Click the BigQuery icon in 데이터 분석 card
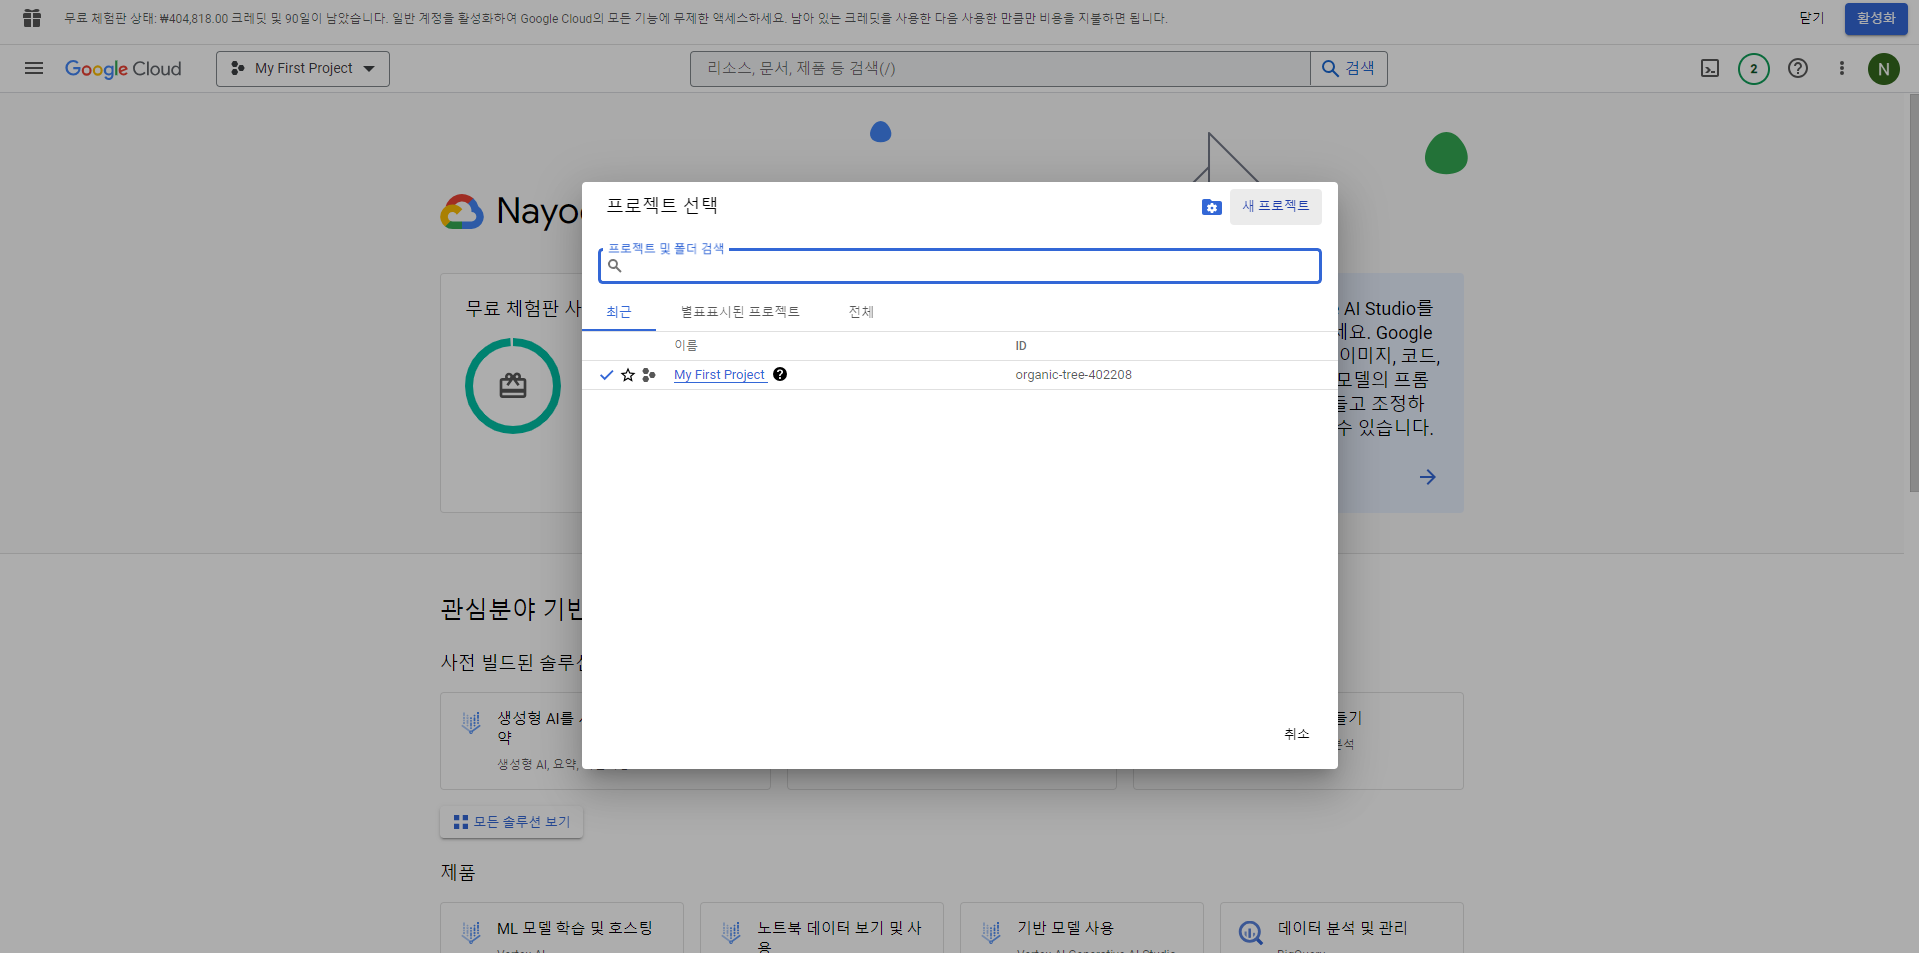Viewport: 1919px width, 953px height. click(x=1250, y=933)
